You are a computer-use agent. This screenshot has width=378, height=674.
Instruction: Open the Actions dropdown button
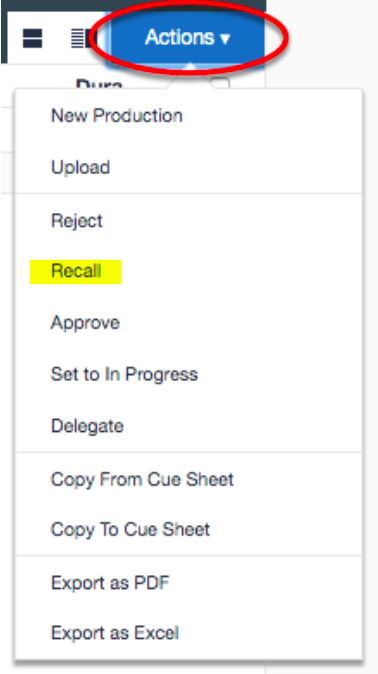[x=187, y=37]
